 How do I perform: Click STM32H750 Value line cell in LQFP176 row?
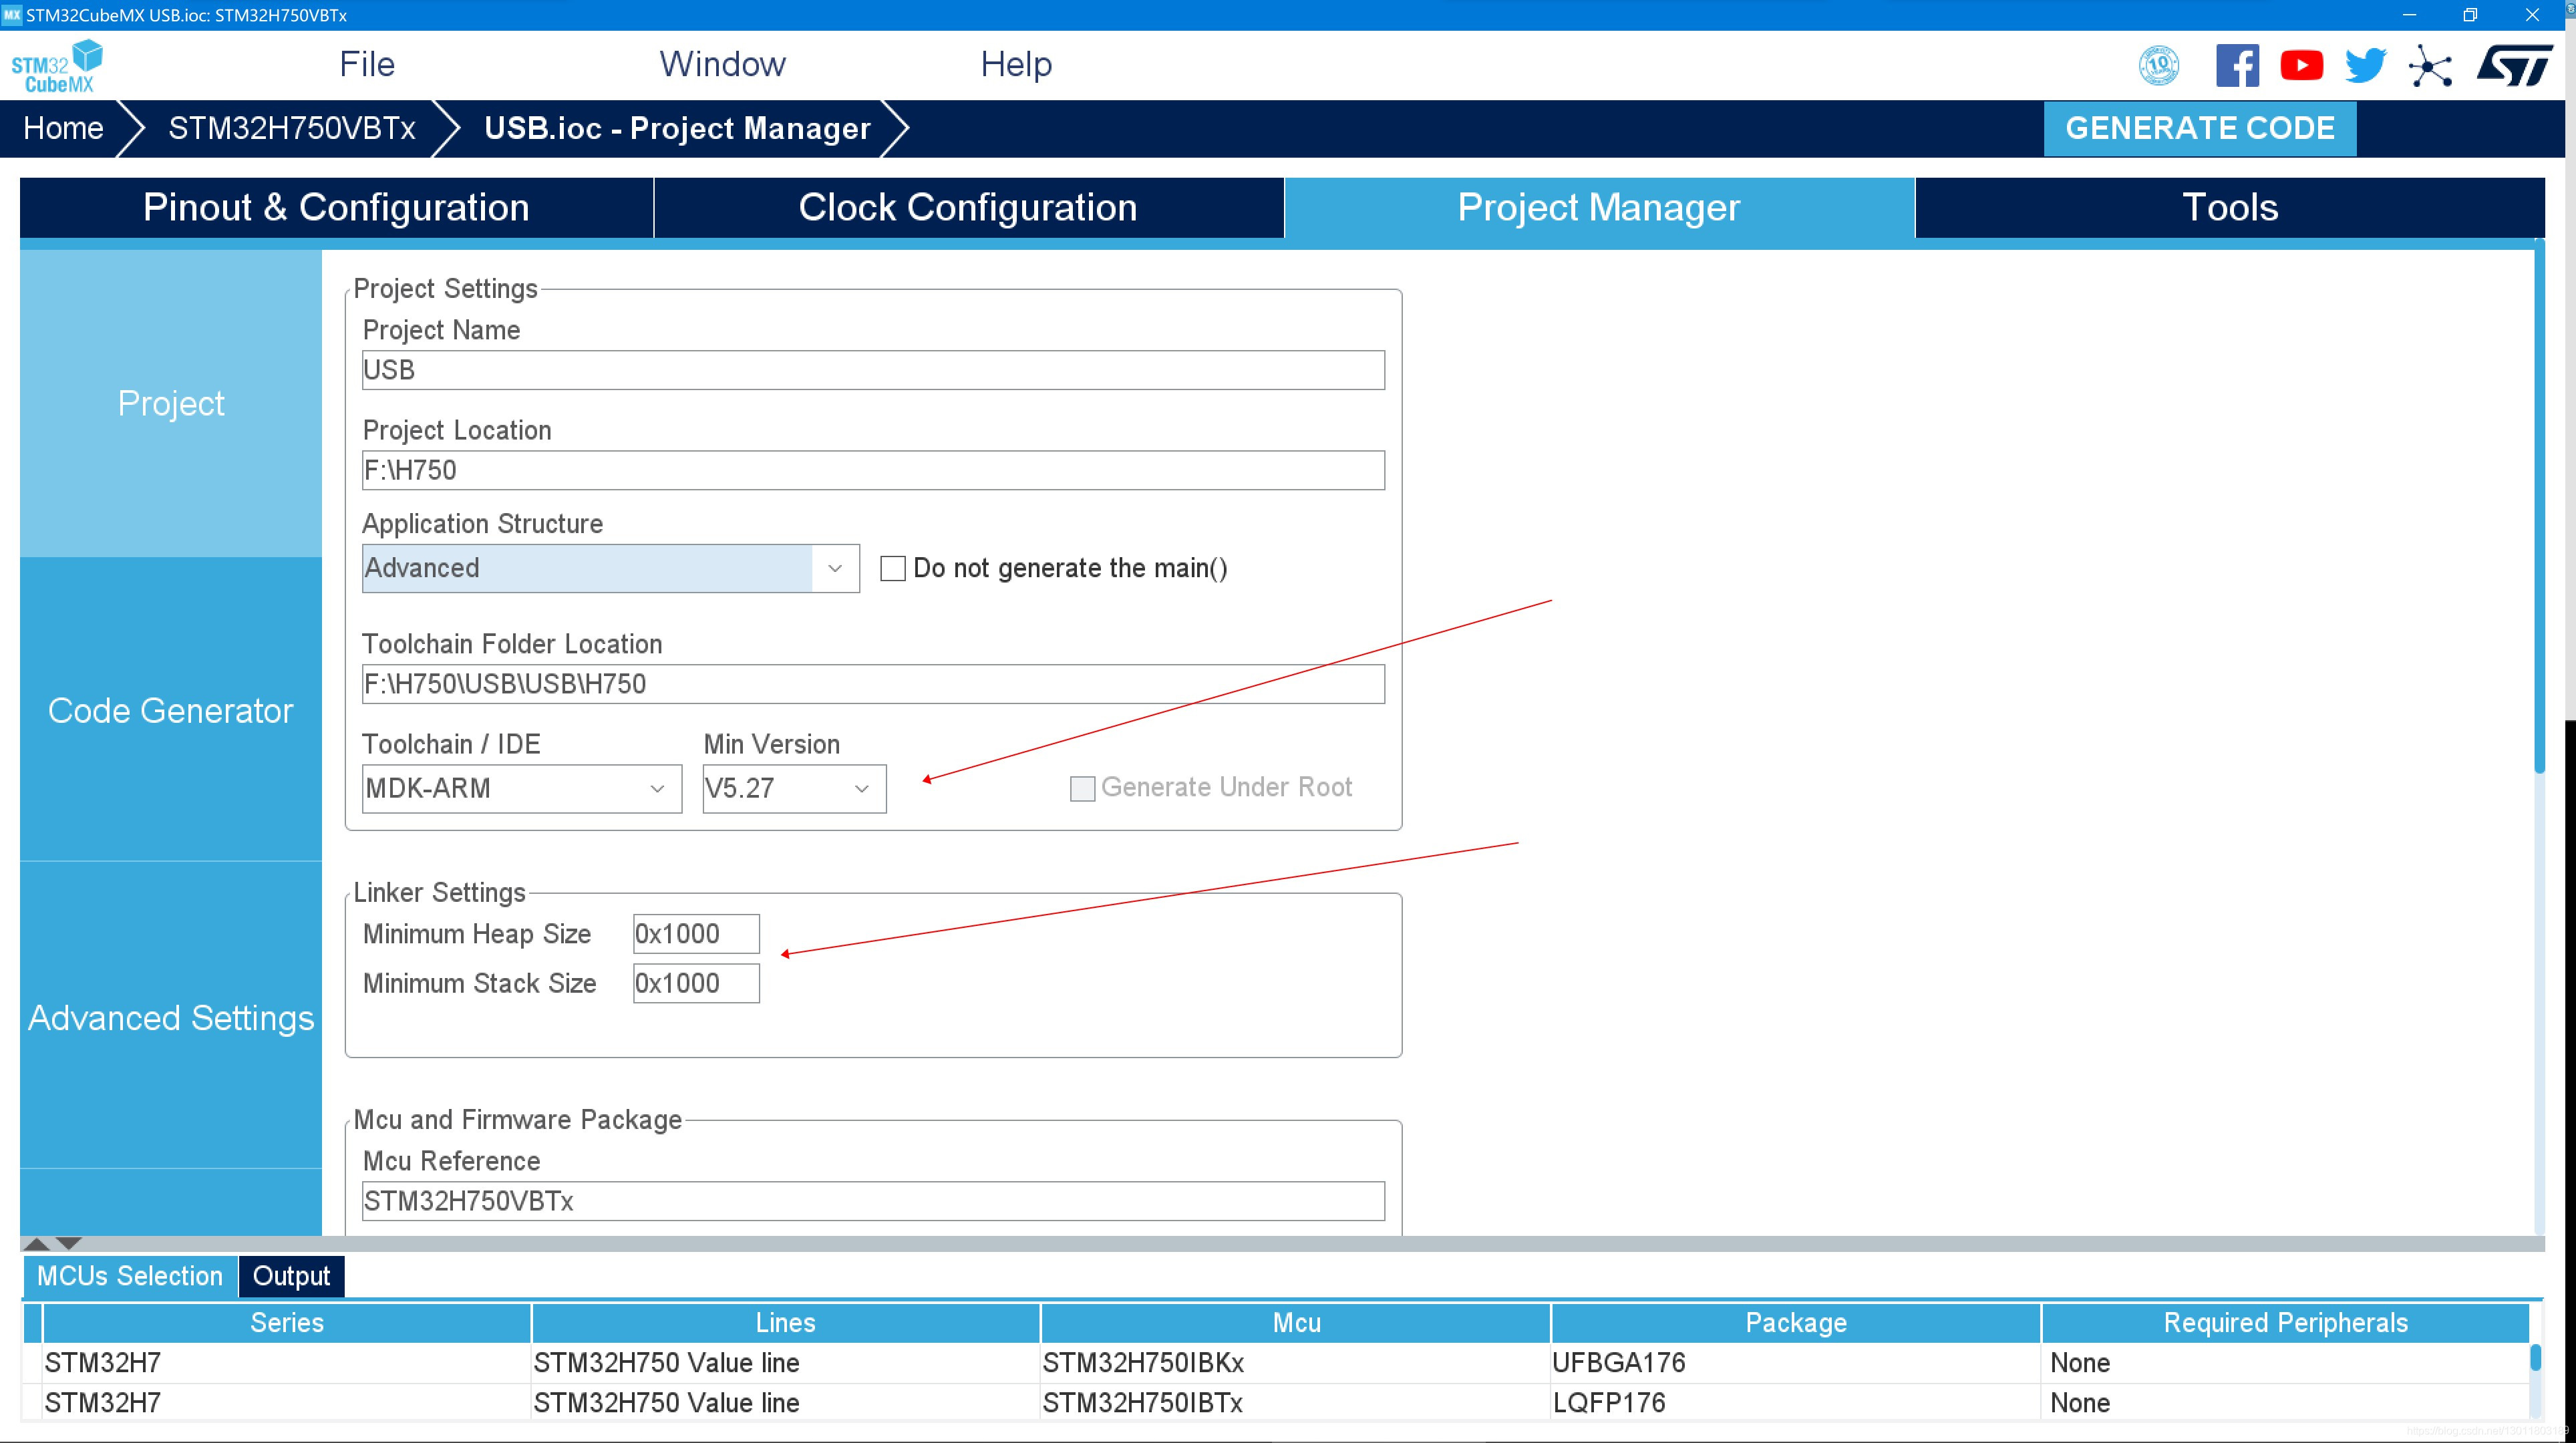[785, 1403]
